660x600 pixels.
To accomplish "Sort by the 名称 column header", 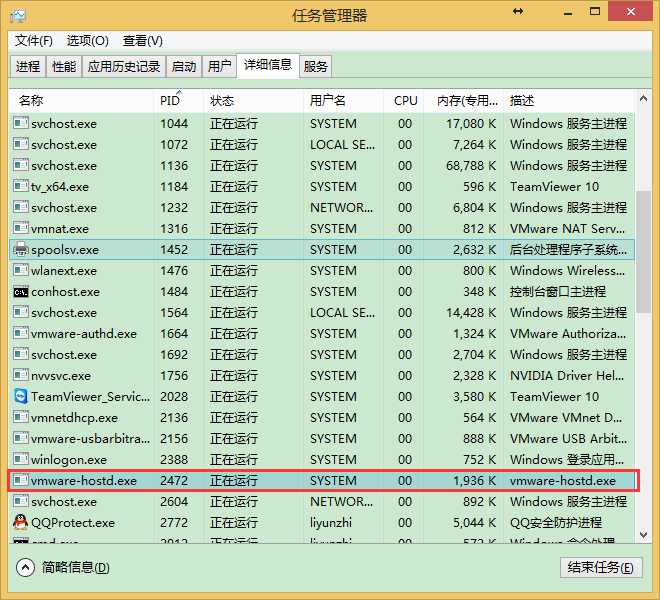I will pyautogui.click(x=81, y=101).
